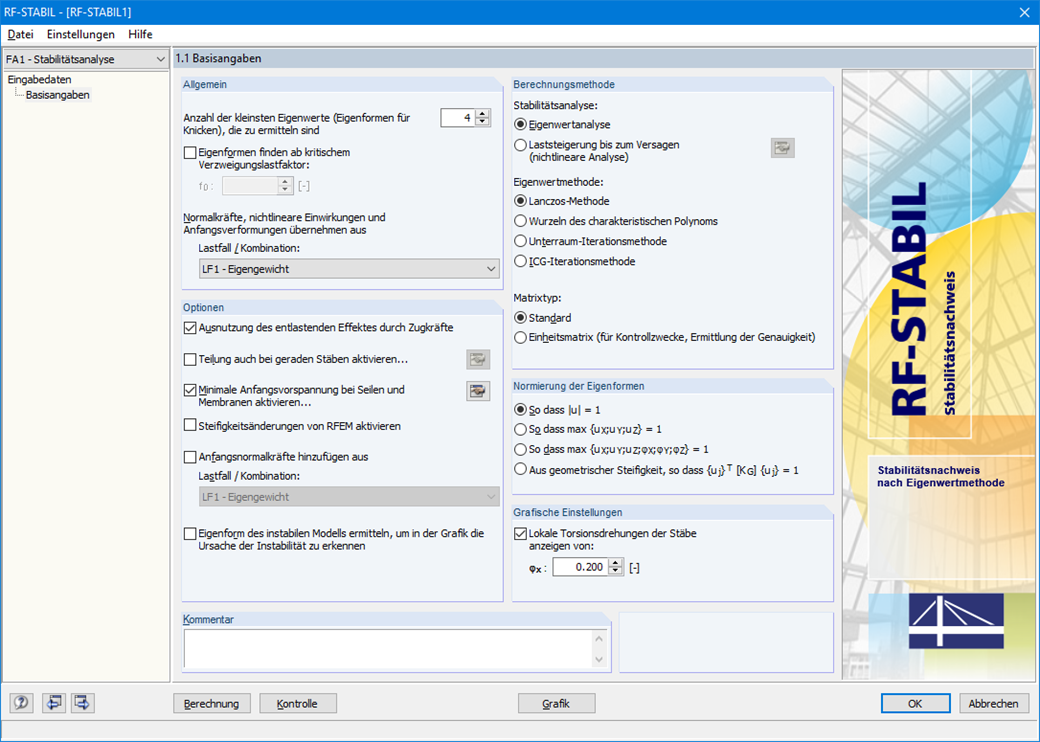
Task: Increase φx torsion value spinner up
Action: 616,563
